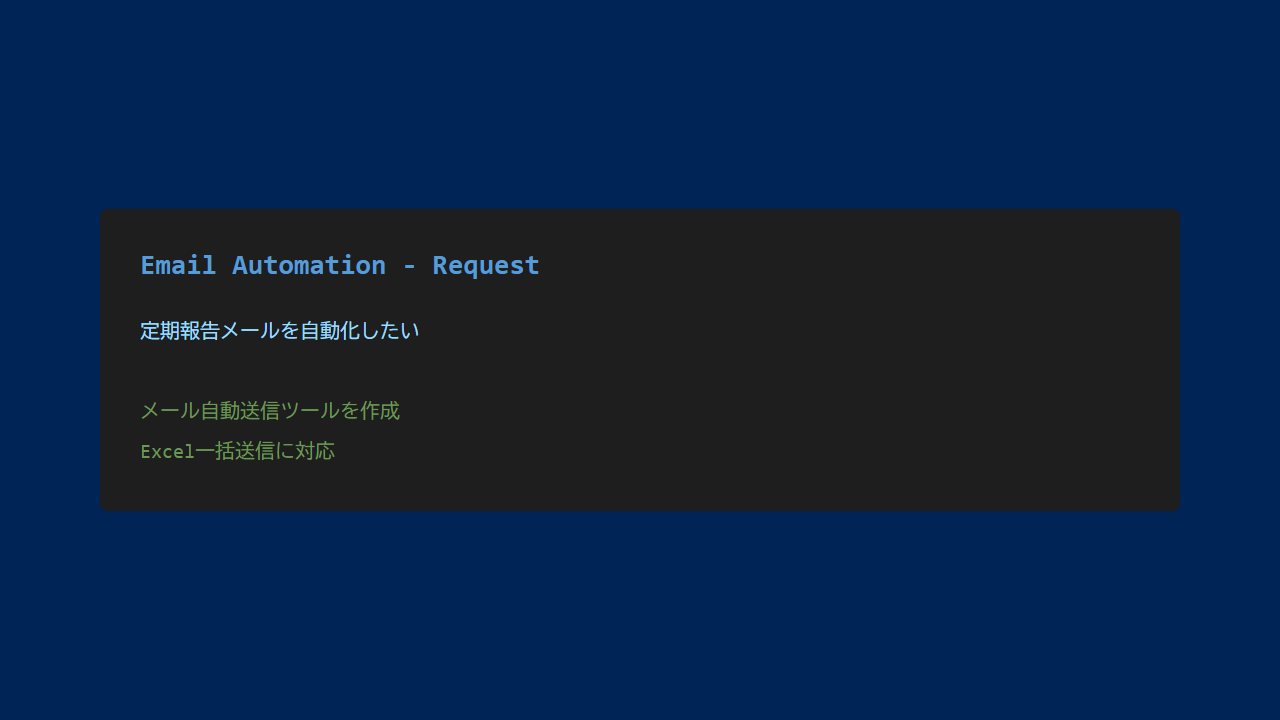Click the line "定期報告メールを自動化したい"
The width and height of the screenshot is (1280, 720).
click(280, 331)
